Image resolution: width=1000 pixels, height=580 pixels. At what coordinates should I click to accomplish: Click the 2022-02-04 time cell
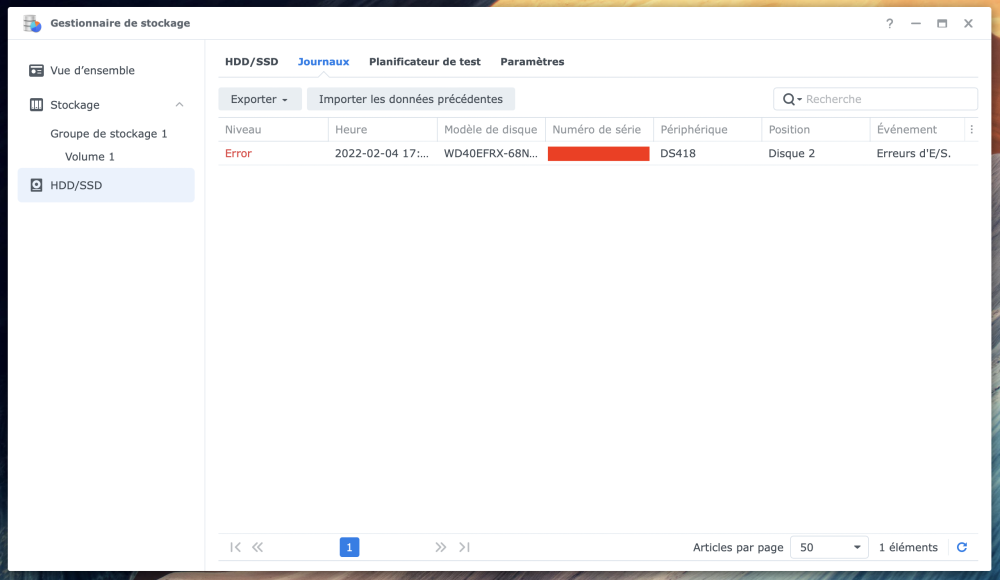coord(382,153)
